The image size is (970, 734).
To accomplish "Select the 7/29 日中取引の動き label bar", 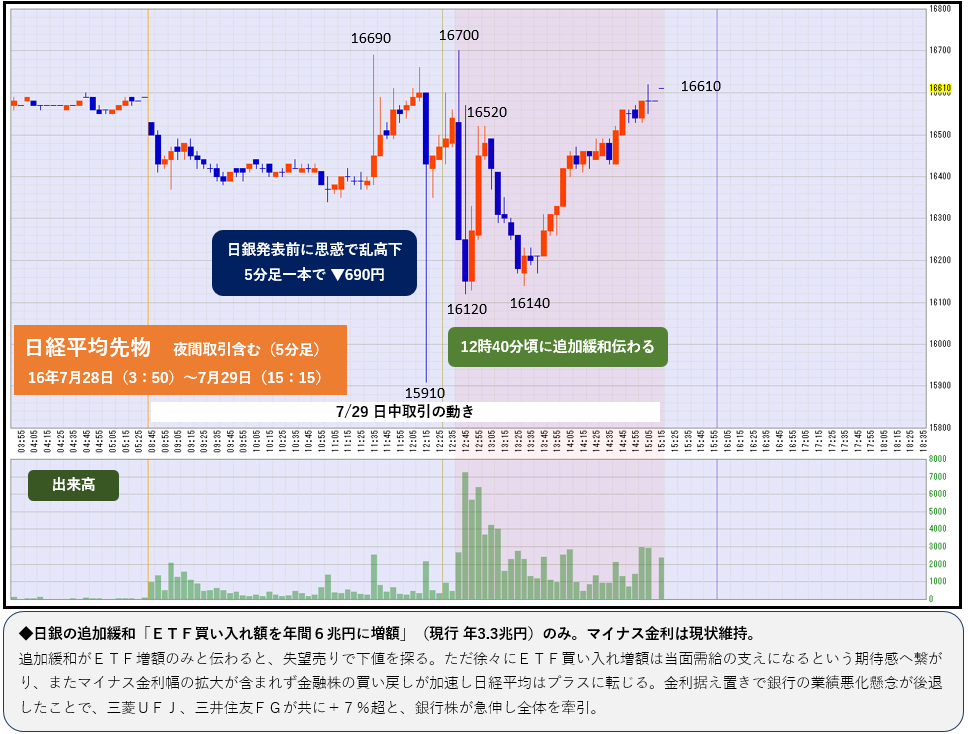I will click(405, 412).
